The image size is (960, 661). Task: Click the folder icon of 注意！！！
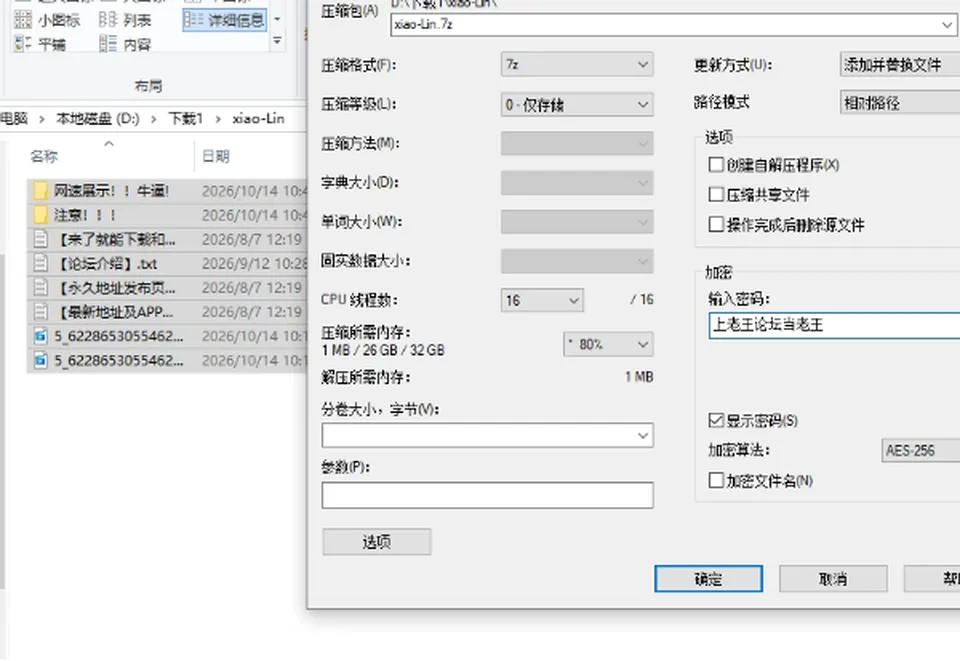tap(40, 215)
